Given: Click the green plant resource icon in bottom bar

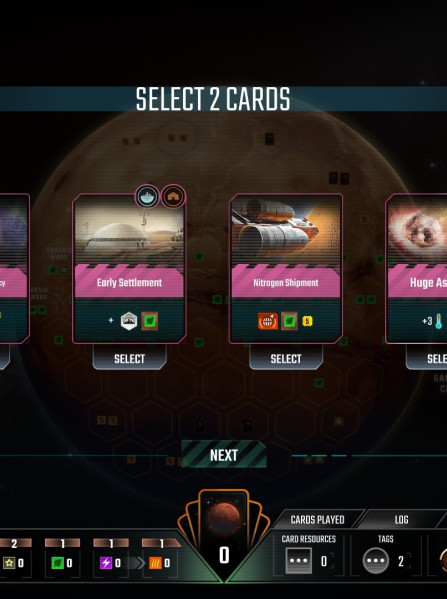Looking at the screenshot, I should pos(58,563).
